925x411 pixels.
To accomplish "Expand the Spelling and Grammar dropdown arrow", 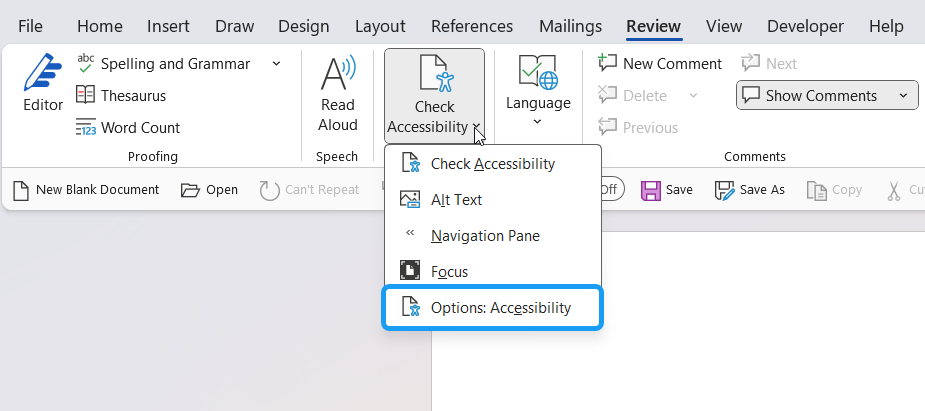I will 276,64.
